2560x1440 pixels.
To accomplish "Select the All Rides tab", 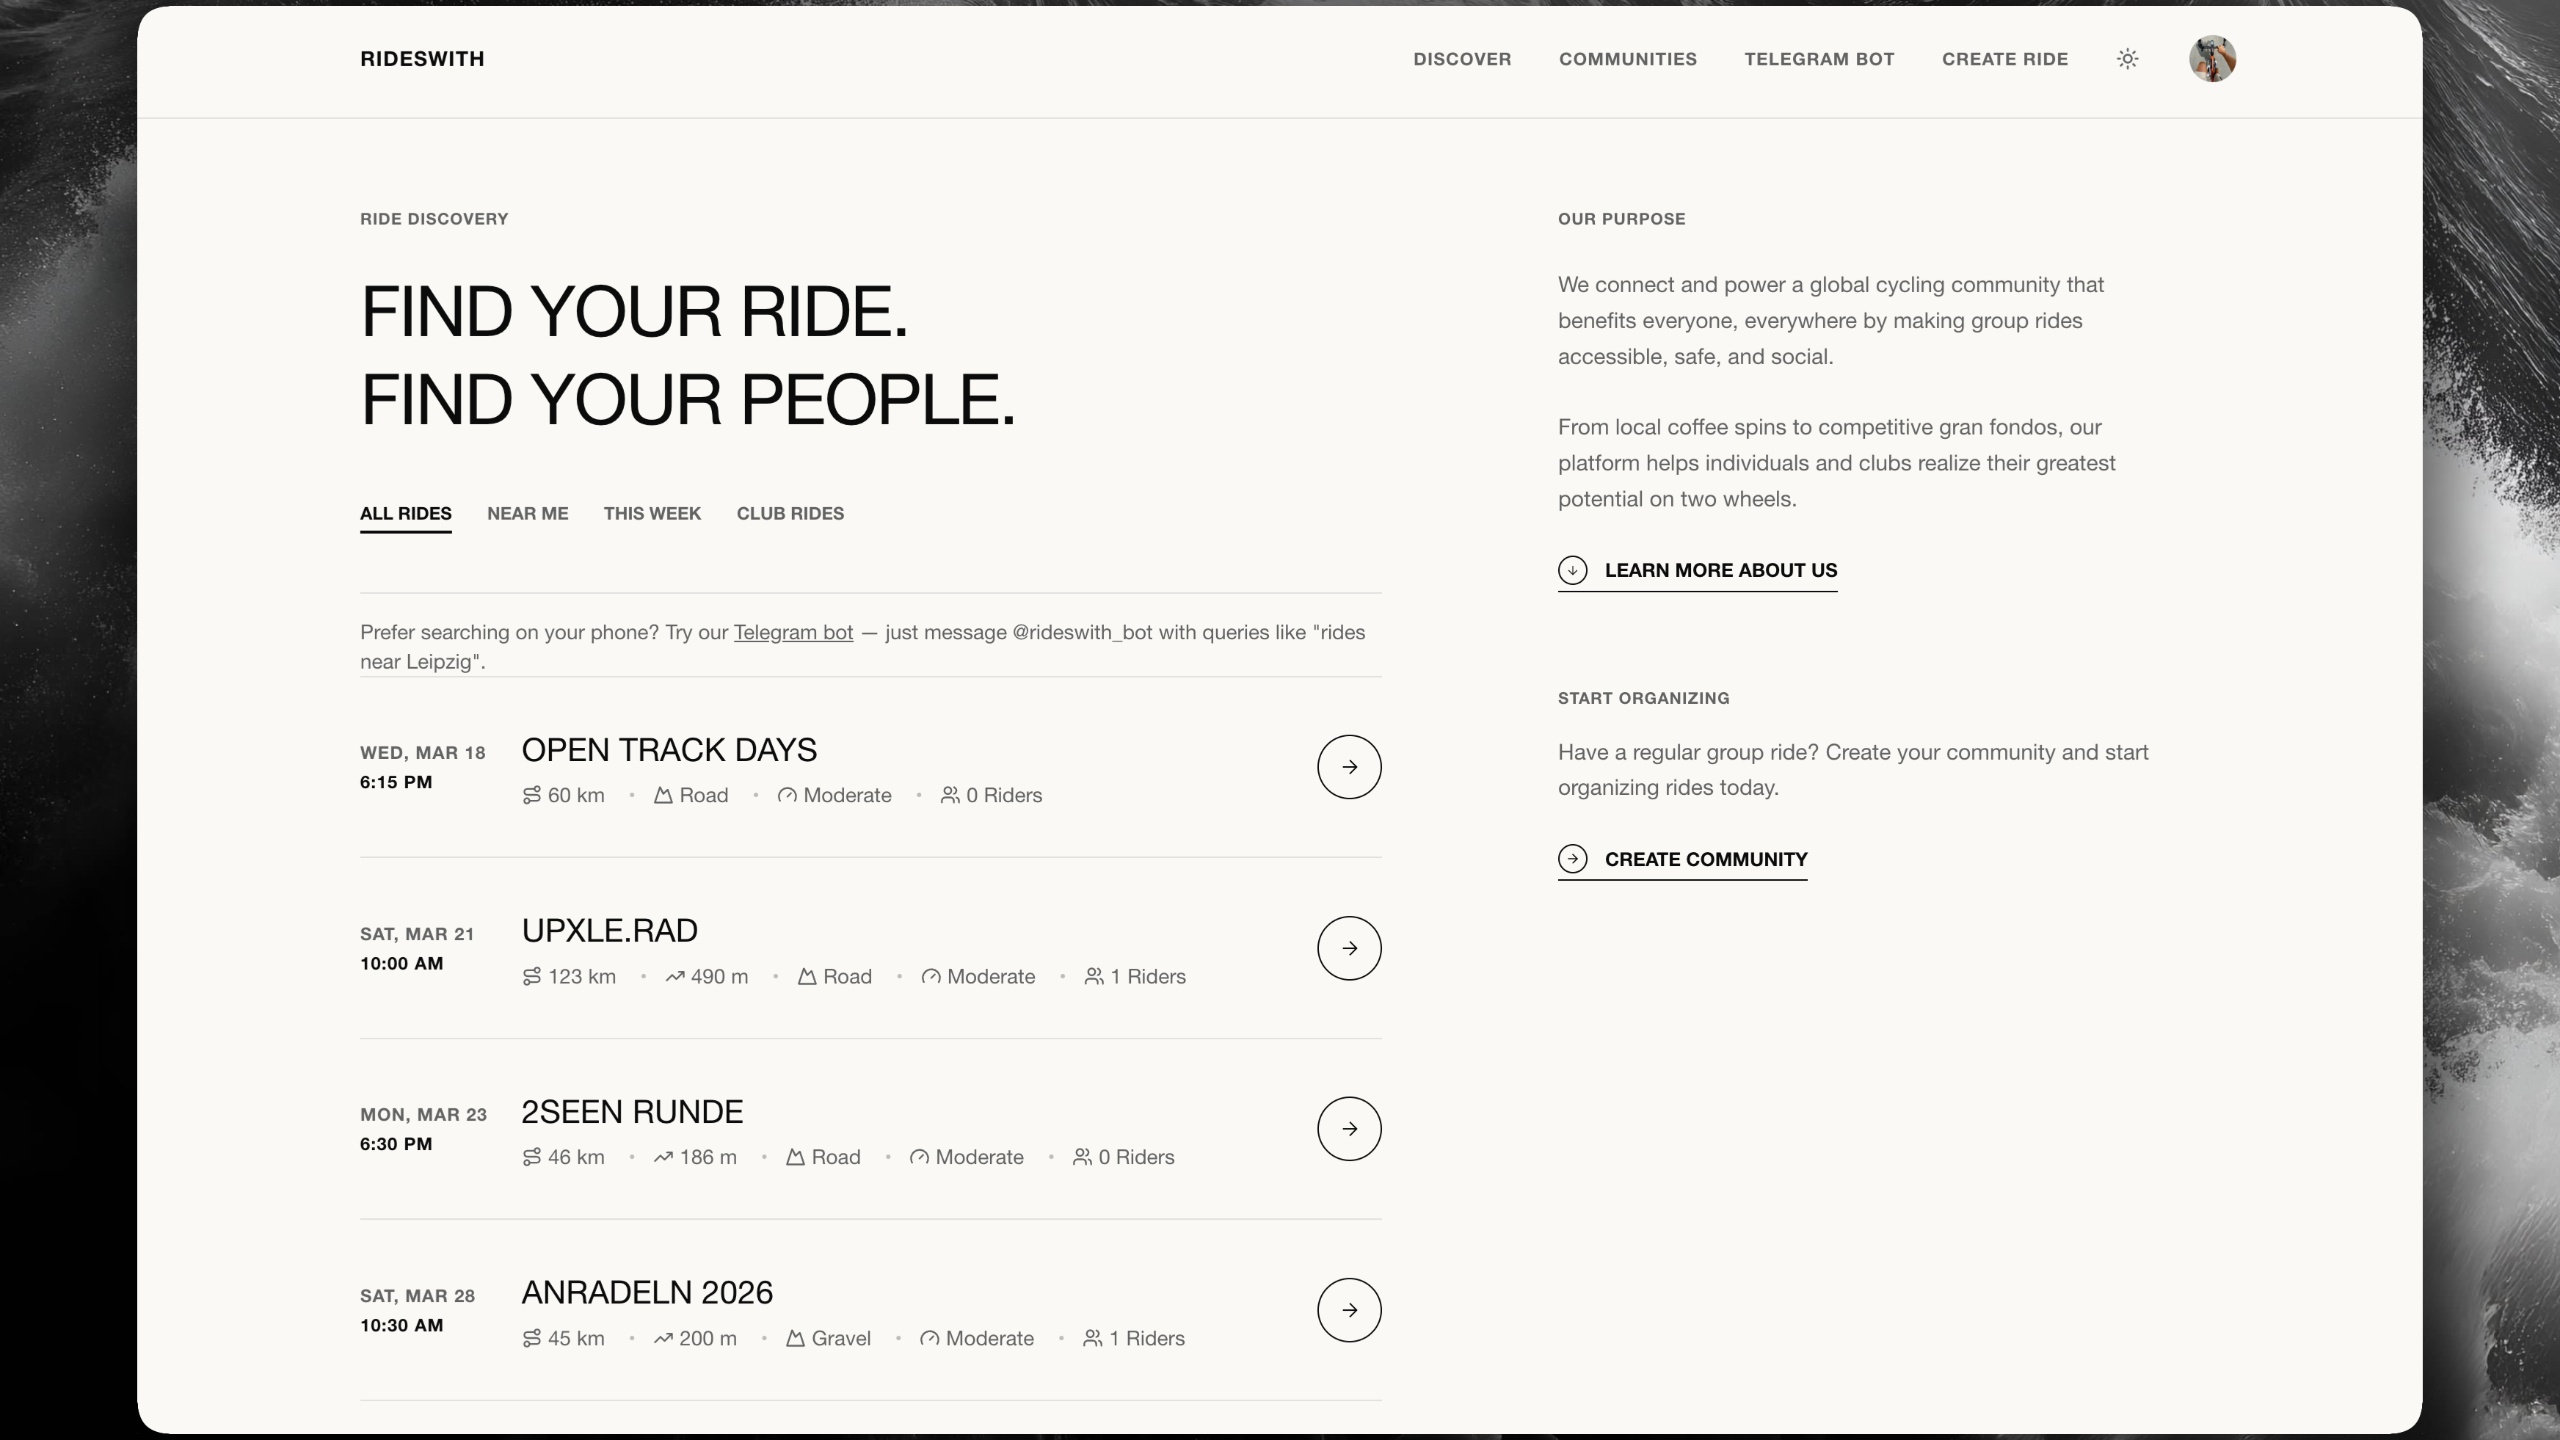I will coord(405,513).
